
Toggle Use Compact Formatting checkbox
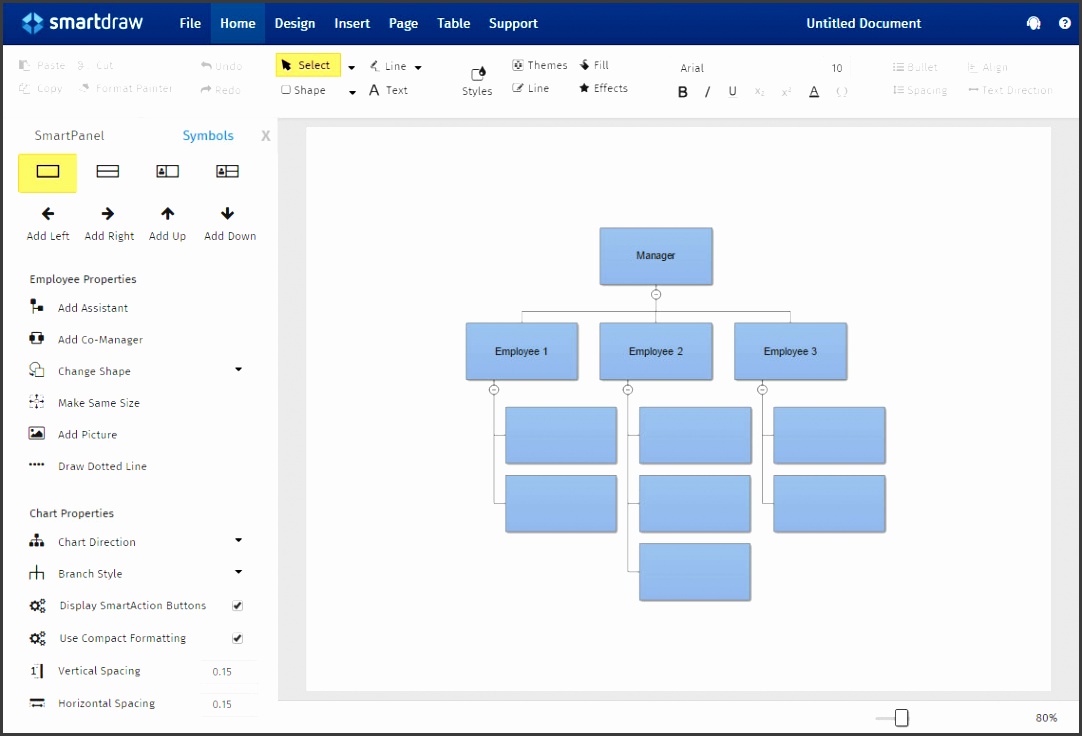click(x=238, y=638)
